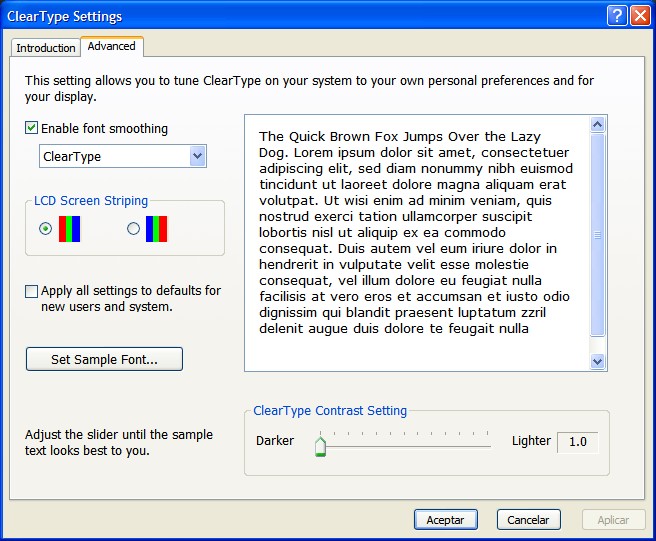Screen dimensions: 656x541
Task: Switch to the Introduction tab
Action: pos(46,48)
